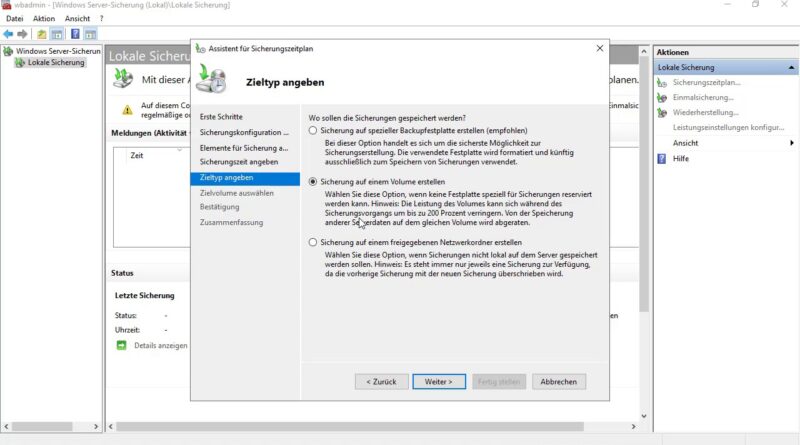
Task: Choose freigegebenen Netzwerkordner backup option
Action: coord(313,242)
